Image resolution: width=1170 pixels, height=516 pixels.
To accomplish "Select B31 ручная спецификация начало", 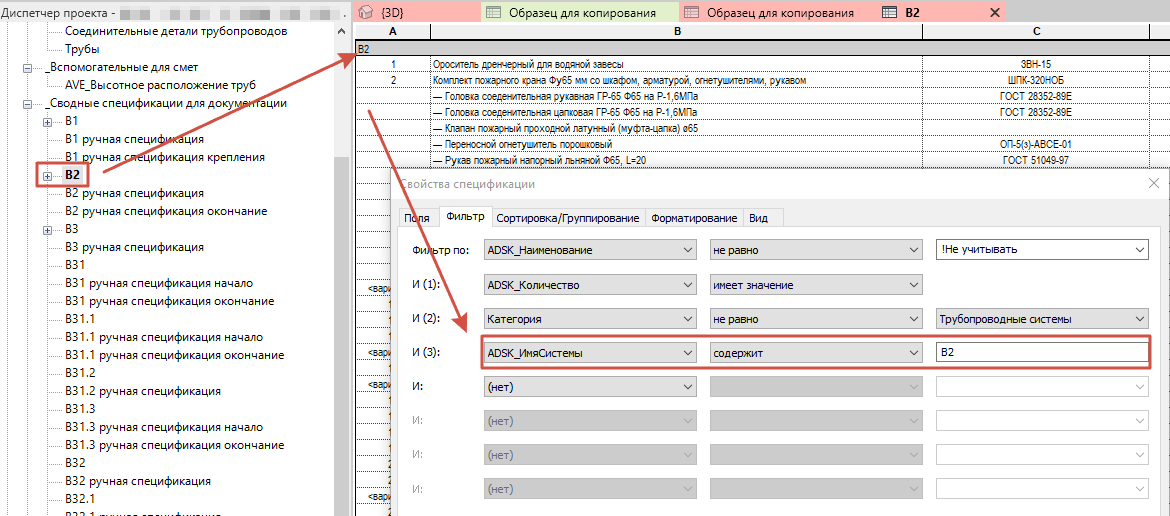I will pos(159,283).
